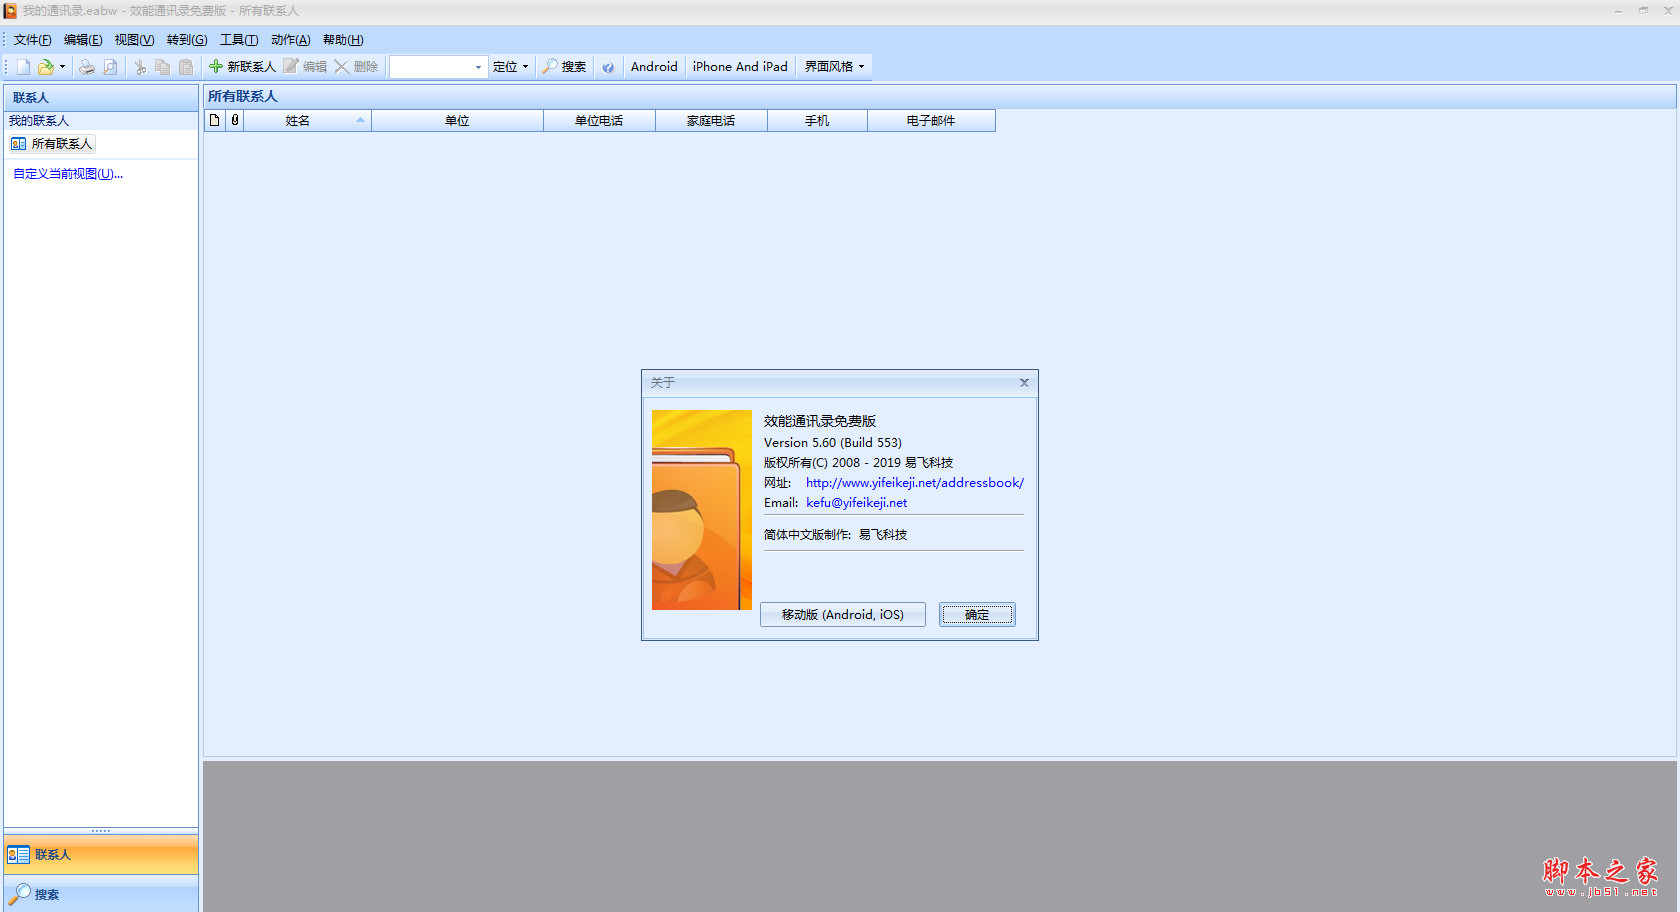Sort by 姓名 column header
This screenshot has height=912, width=1680.
coord(307,121)
